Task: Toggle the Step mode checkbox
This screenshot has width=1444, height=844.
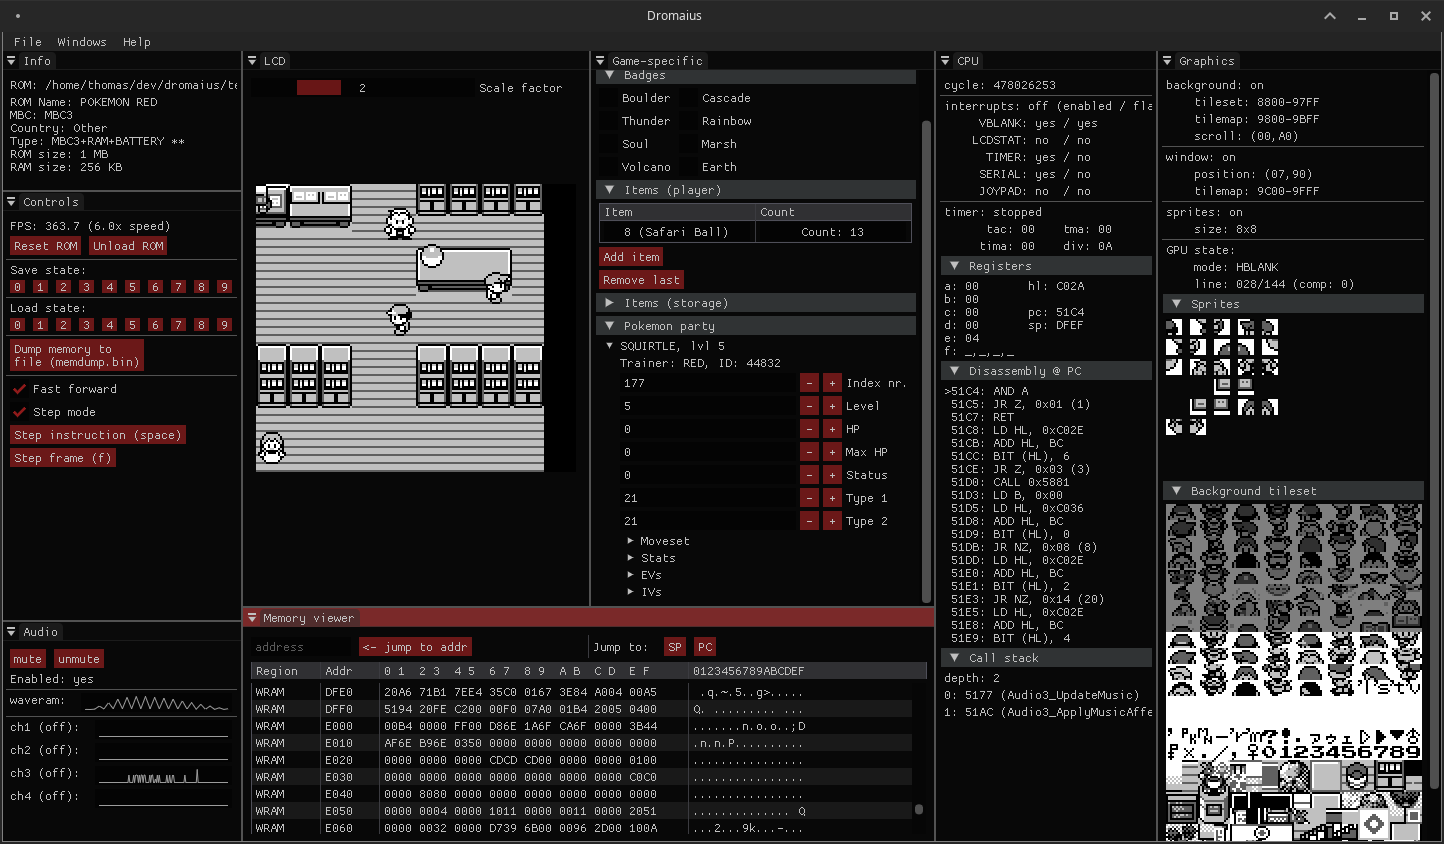Action: tap(19, 412)
